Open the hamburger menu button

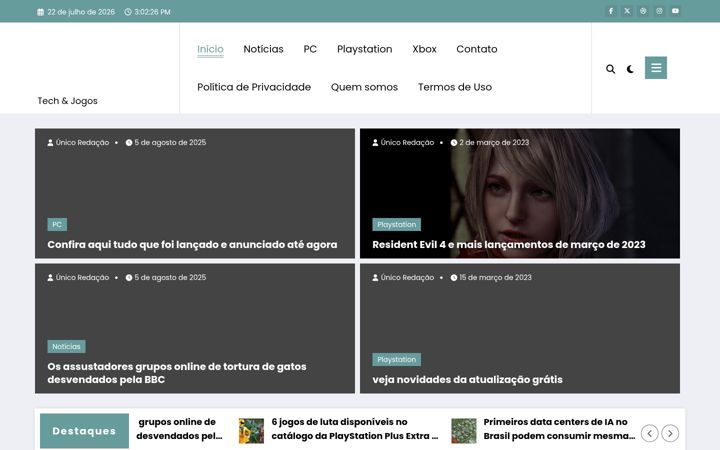[656, 68]
